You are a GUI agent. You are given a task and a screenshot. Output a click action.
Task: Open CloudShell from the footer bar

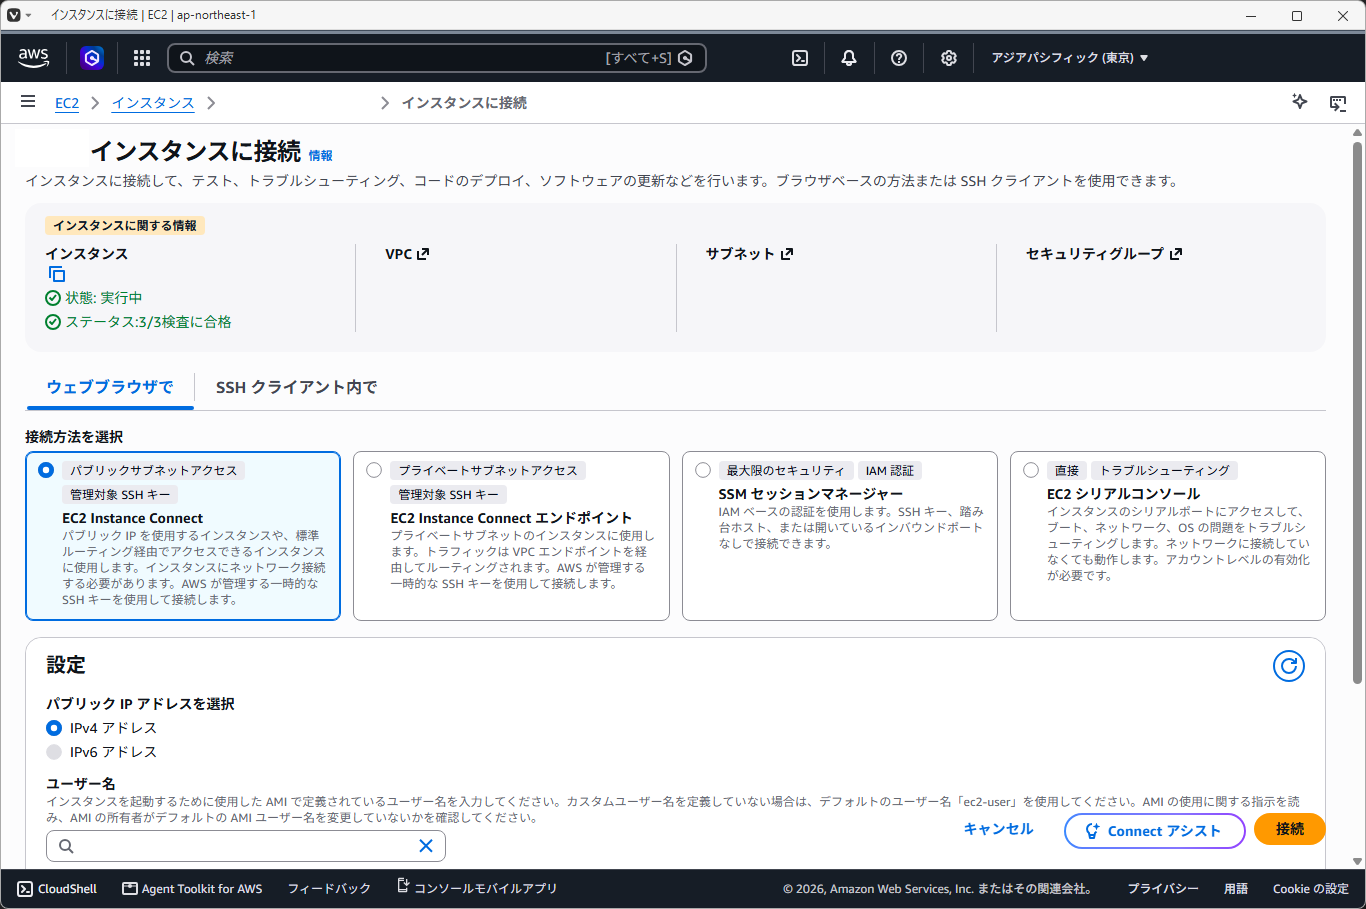pos(57,888)
